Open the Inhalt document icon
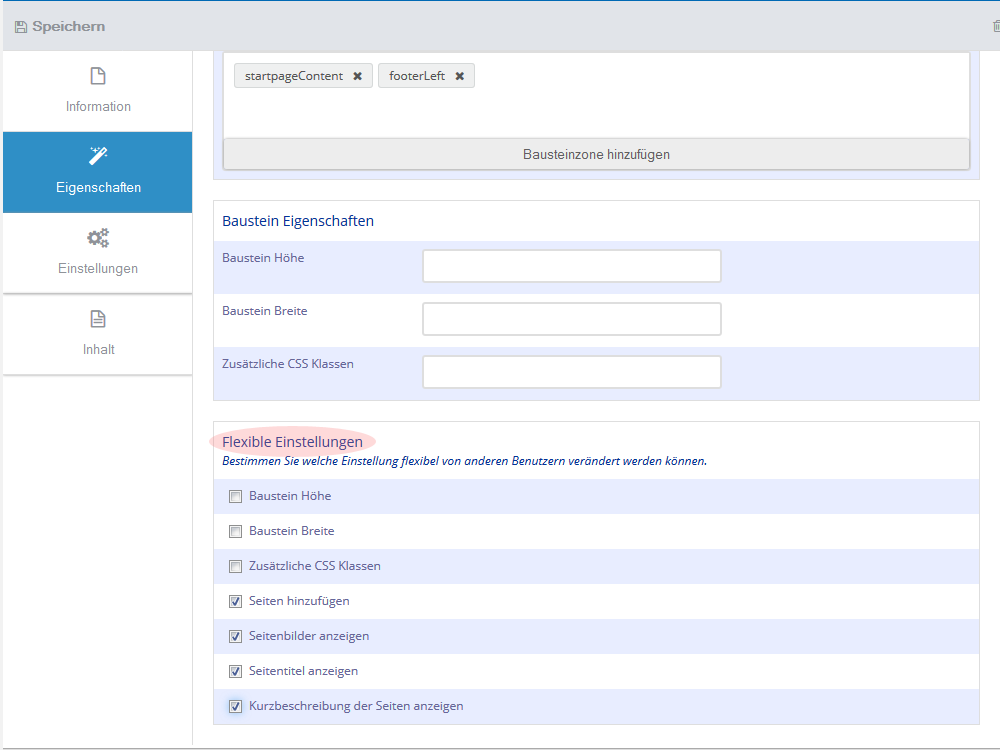Image resolution: width=1000 pixels, height=750 pixels. point(98,319)
